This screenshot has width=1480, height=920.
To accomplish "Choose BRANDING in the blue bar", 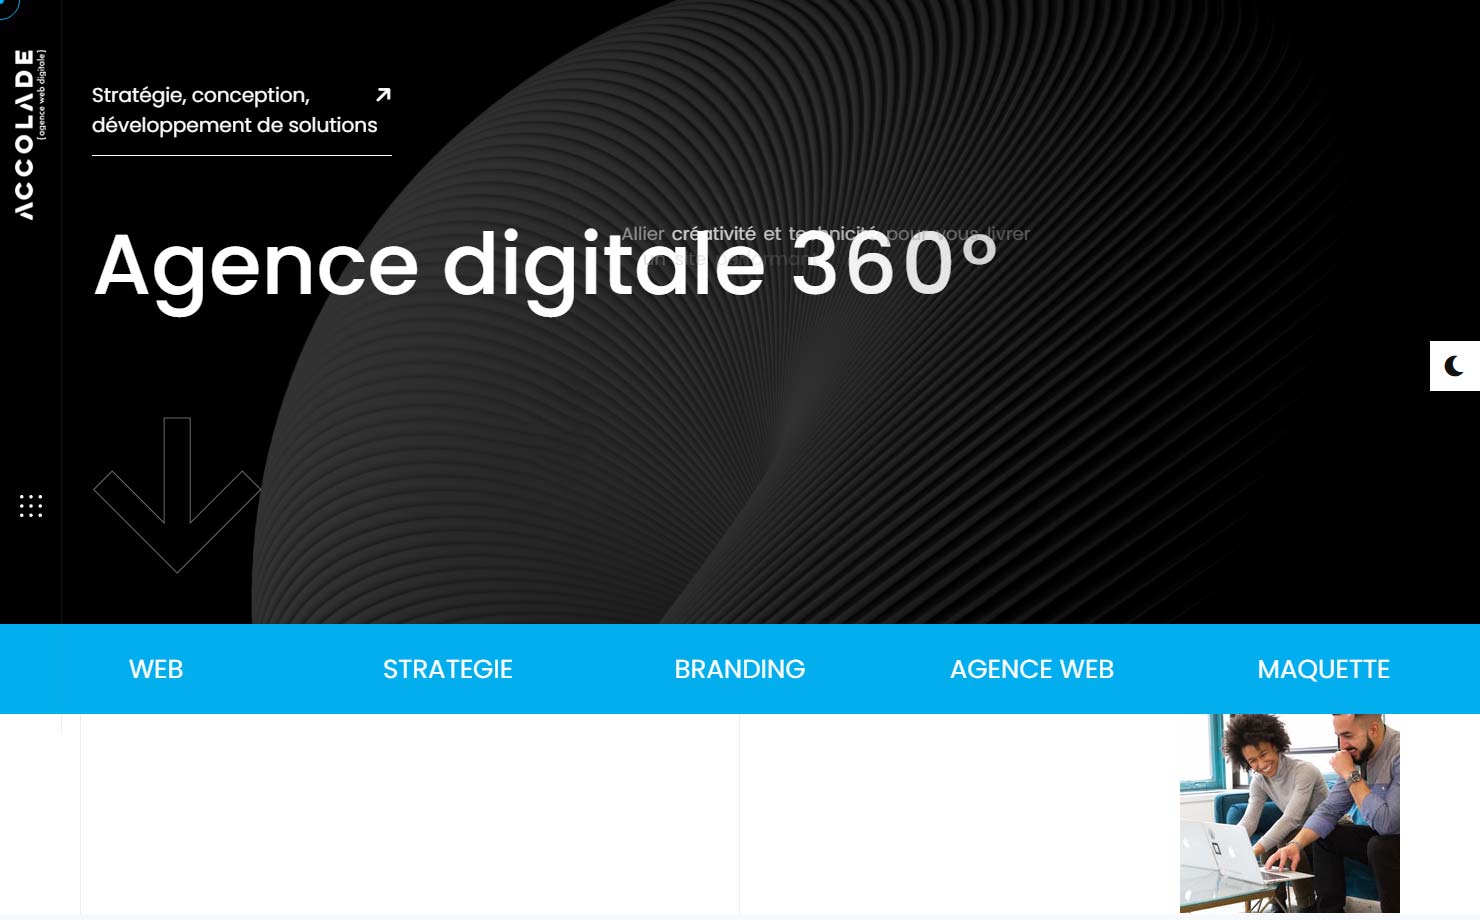I will coord(740,669).
